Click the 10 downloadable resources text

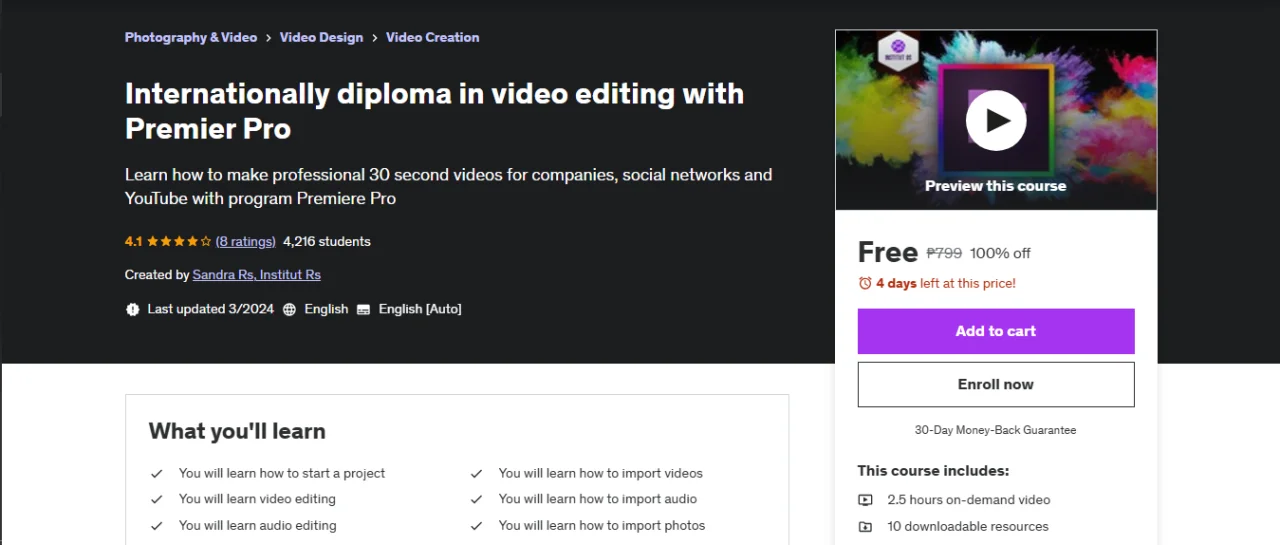coord(968,526)
